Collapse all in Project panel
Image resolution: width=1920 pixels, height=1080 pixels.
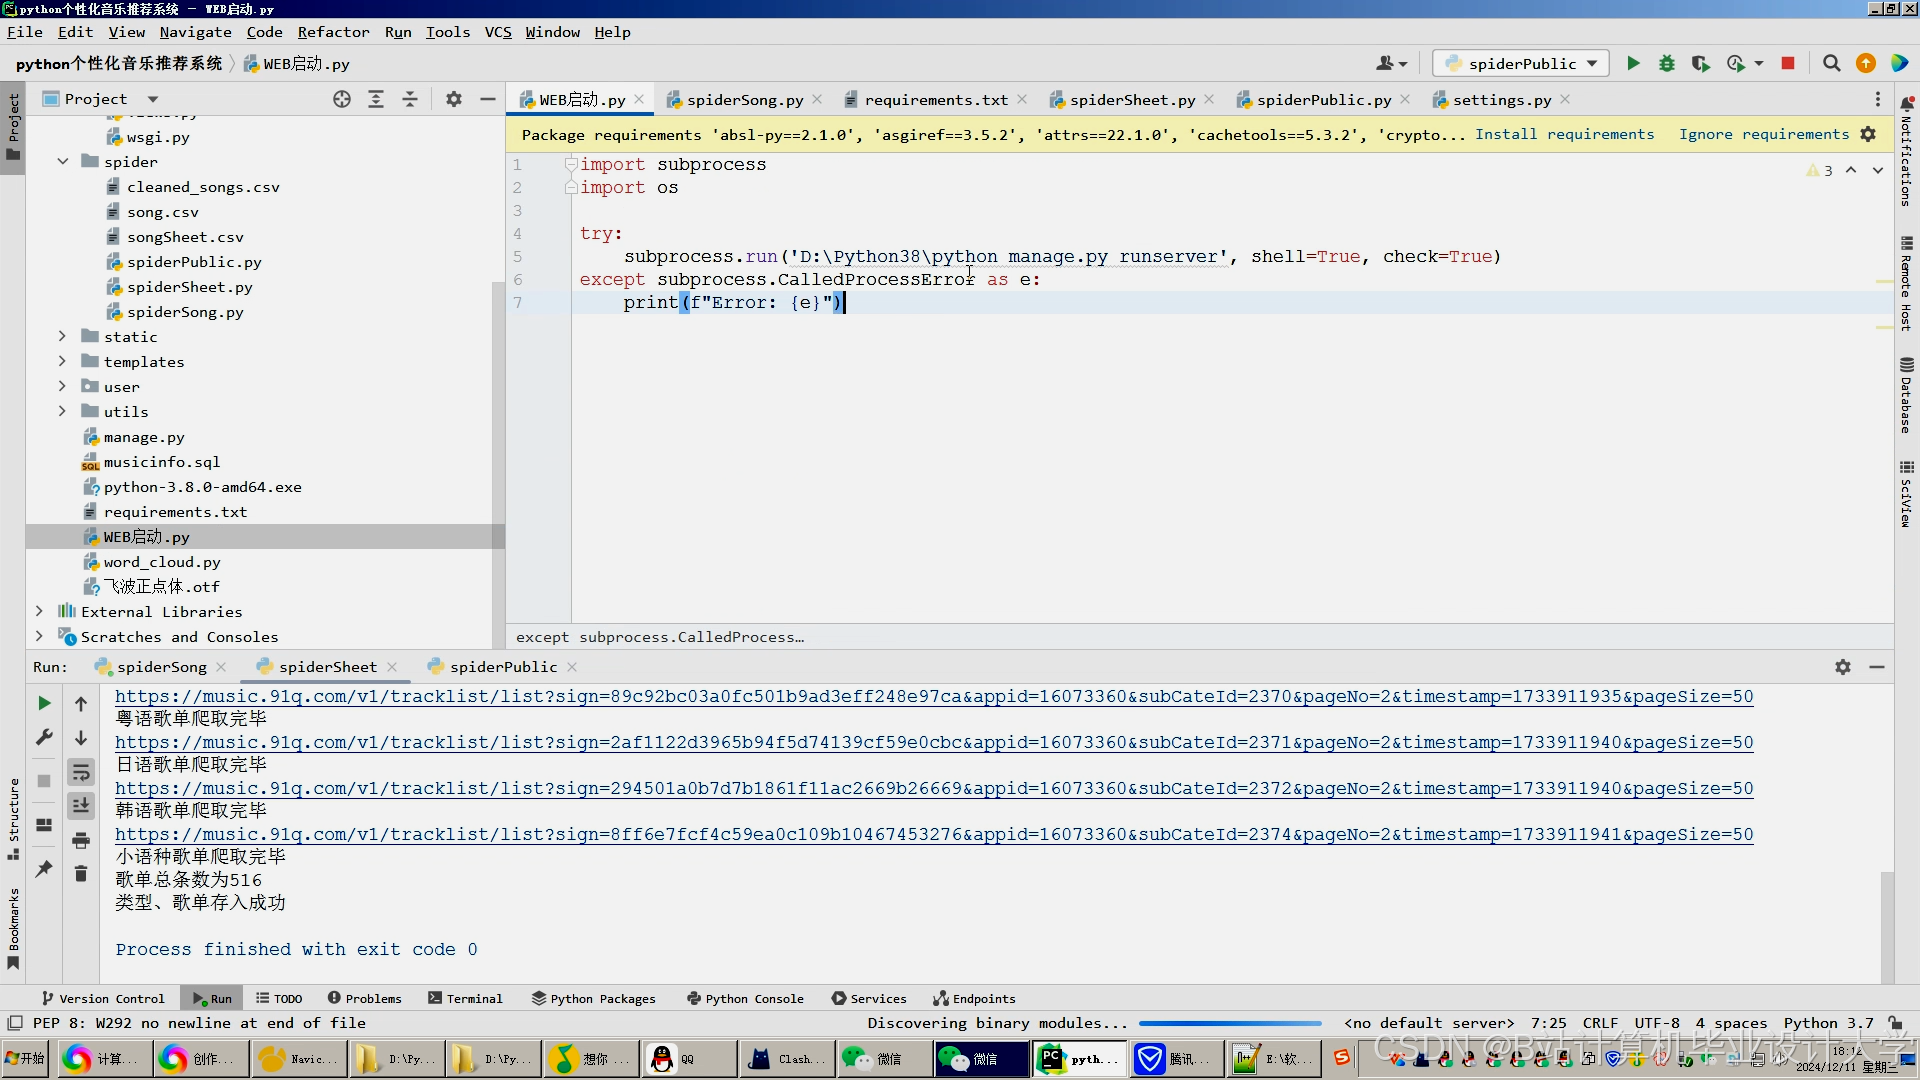[x=410, y=99]
